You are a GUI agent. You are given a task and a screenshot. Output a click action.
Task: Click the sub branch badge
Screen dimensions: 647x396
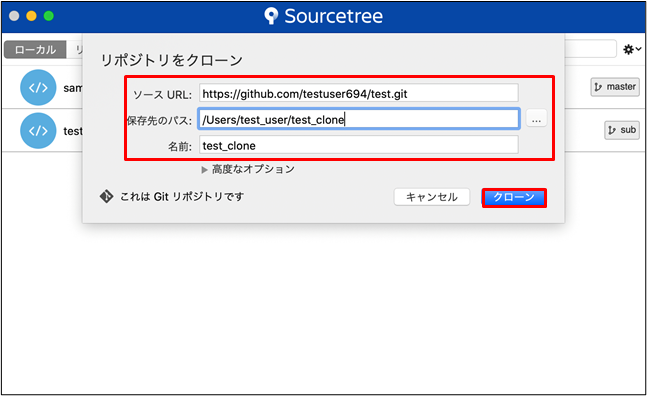[622, 130]
